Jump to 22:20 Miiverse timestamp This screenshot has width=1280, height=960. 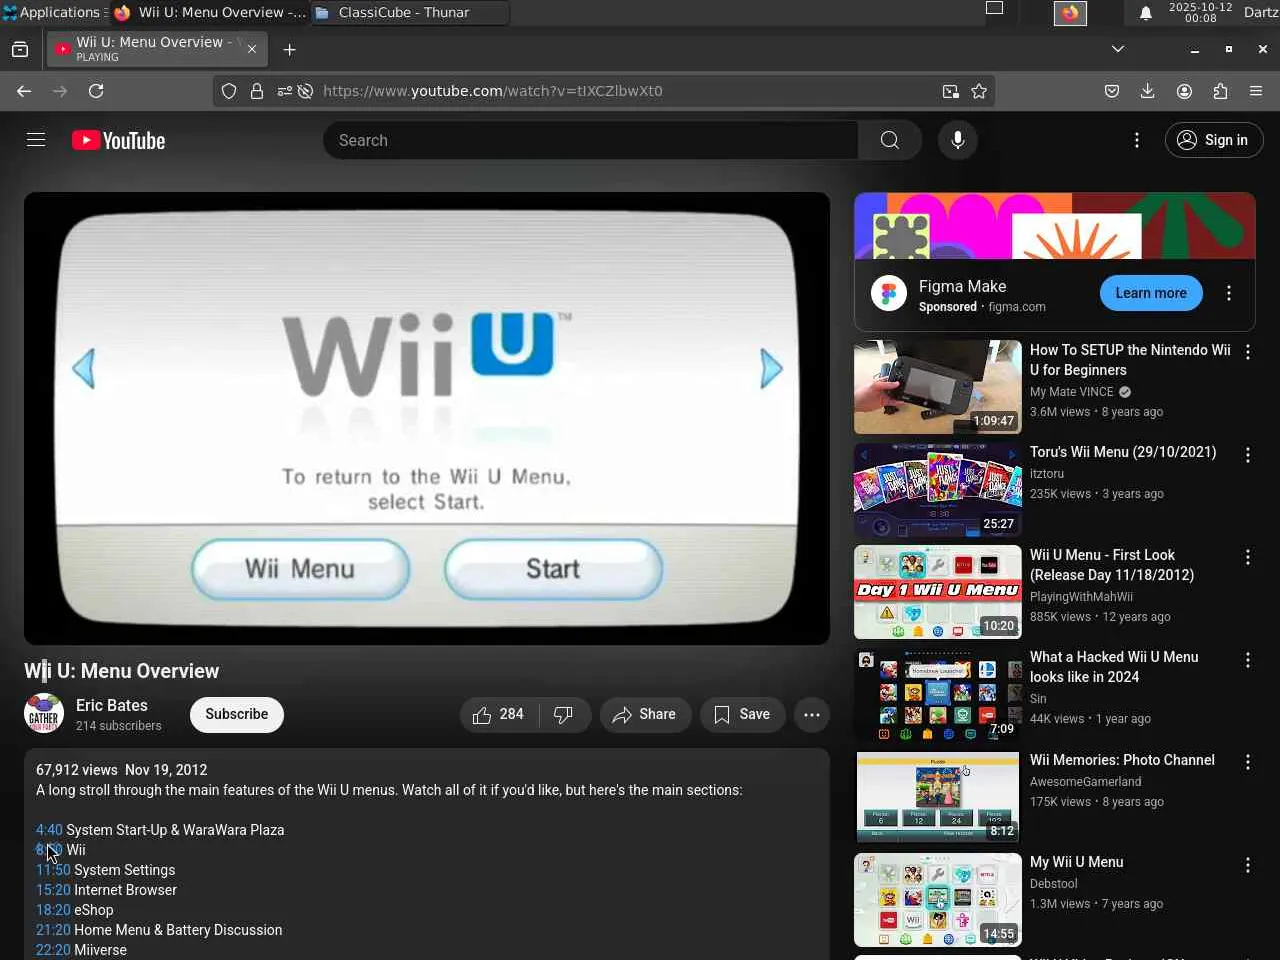point(53,950)
